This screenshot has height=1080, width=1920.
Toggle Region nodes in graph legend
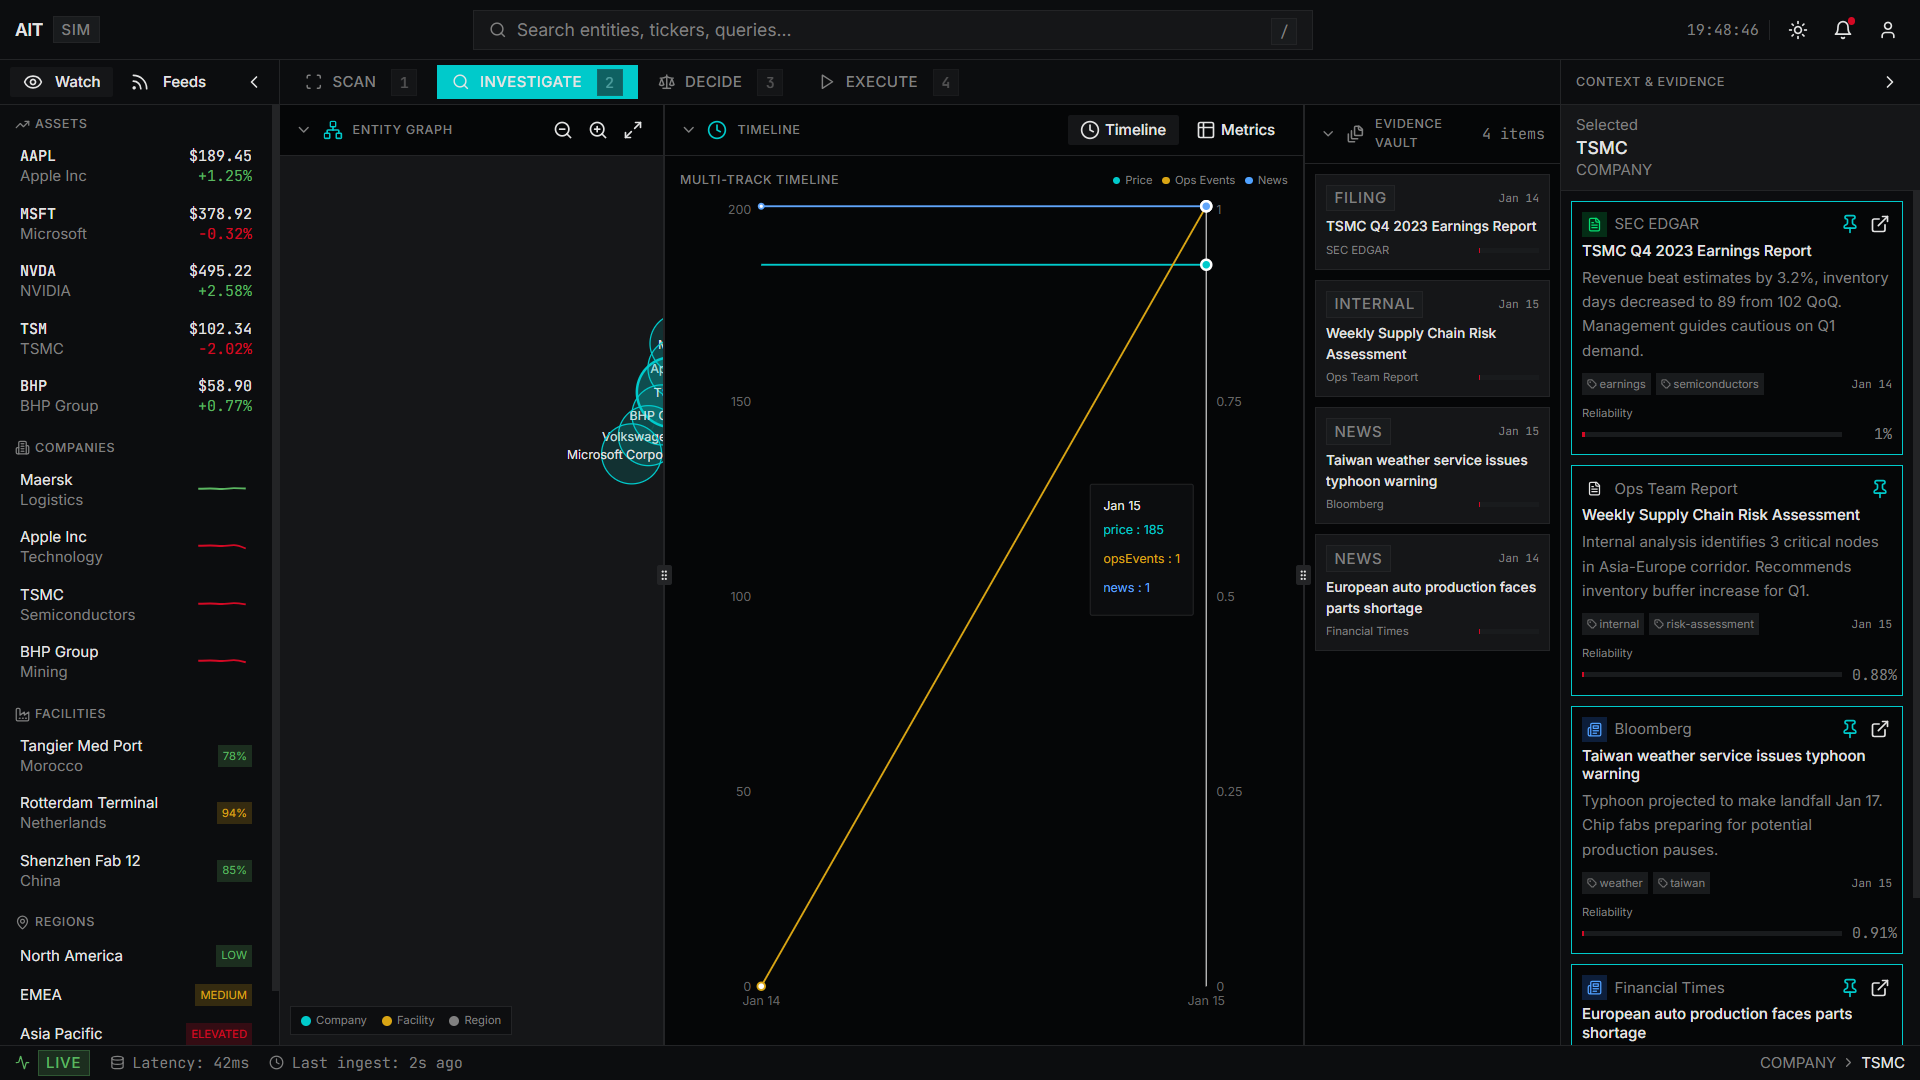tap(475, 1021)
